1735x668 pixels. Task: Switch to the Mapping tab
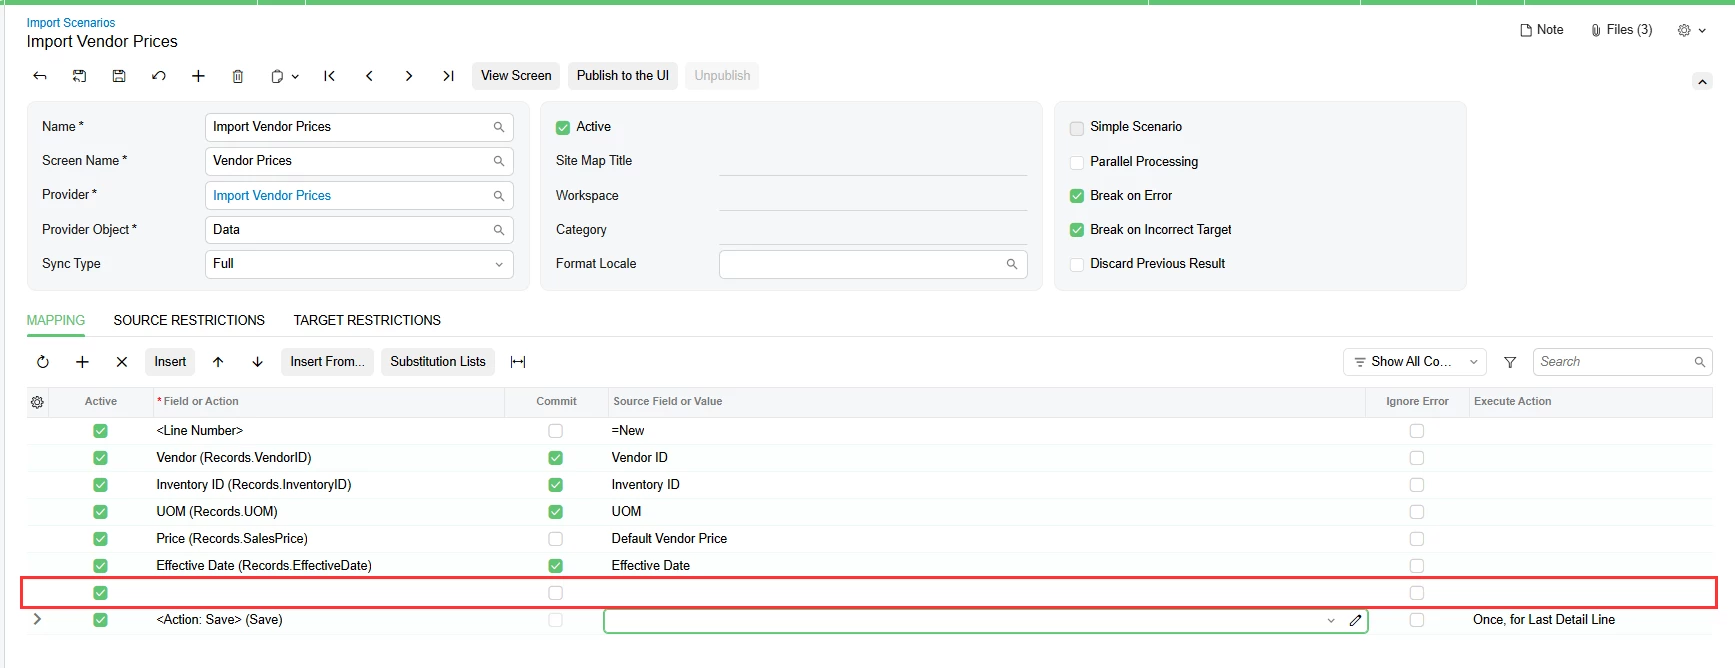click(56, 320)
